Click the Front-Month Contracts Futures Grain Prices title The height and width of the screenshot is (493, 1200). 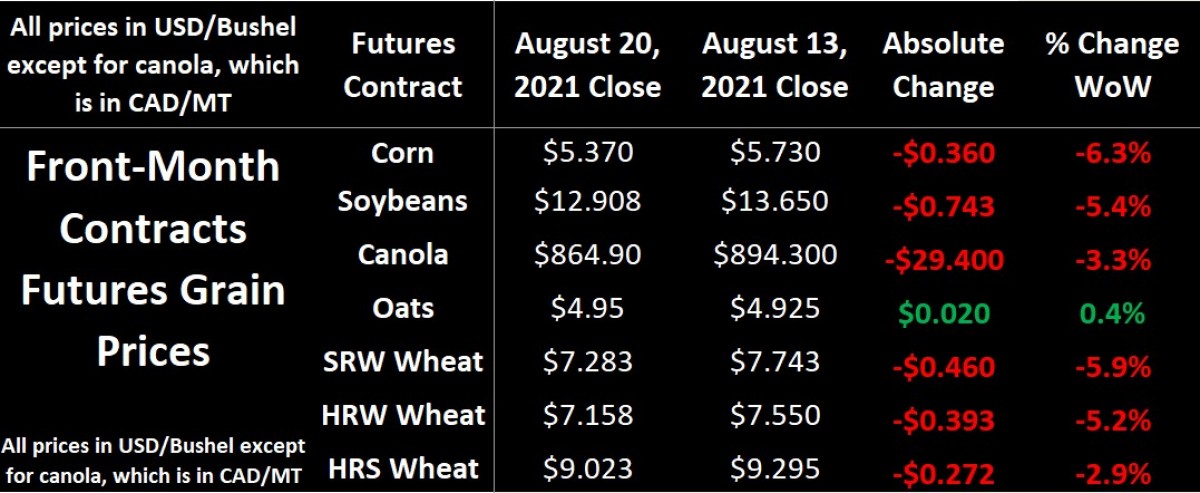click(154, 258)
